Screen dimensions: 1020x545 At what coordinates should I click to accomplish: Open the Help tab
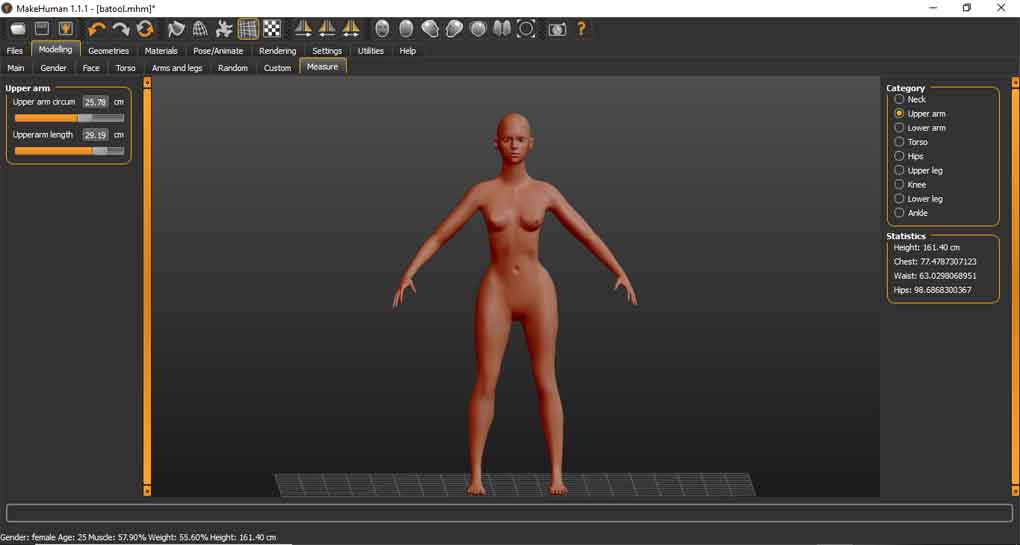pos(408,51)
